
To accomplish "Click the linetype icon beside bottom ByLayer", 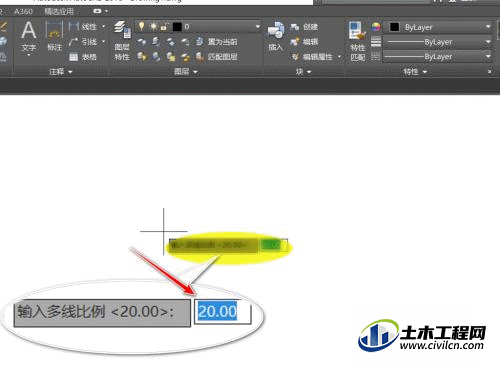I will tap(376, 56).
